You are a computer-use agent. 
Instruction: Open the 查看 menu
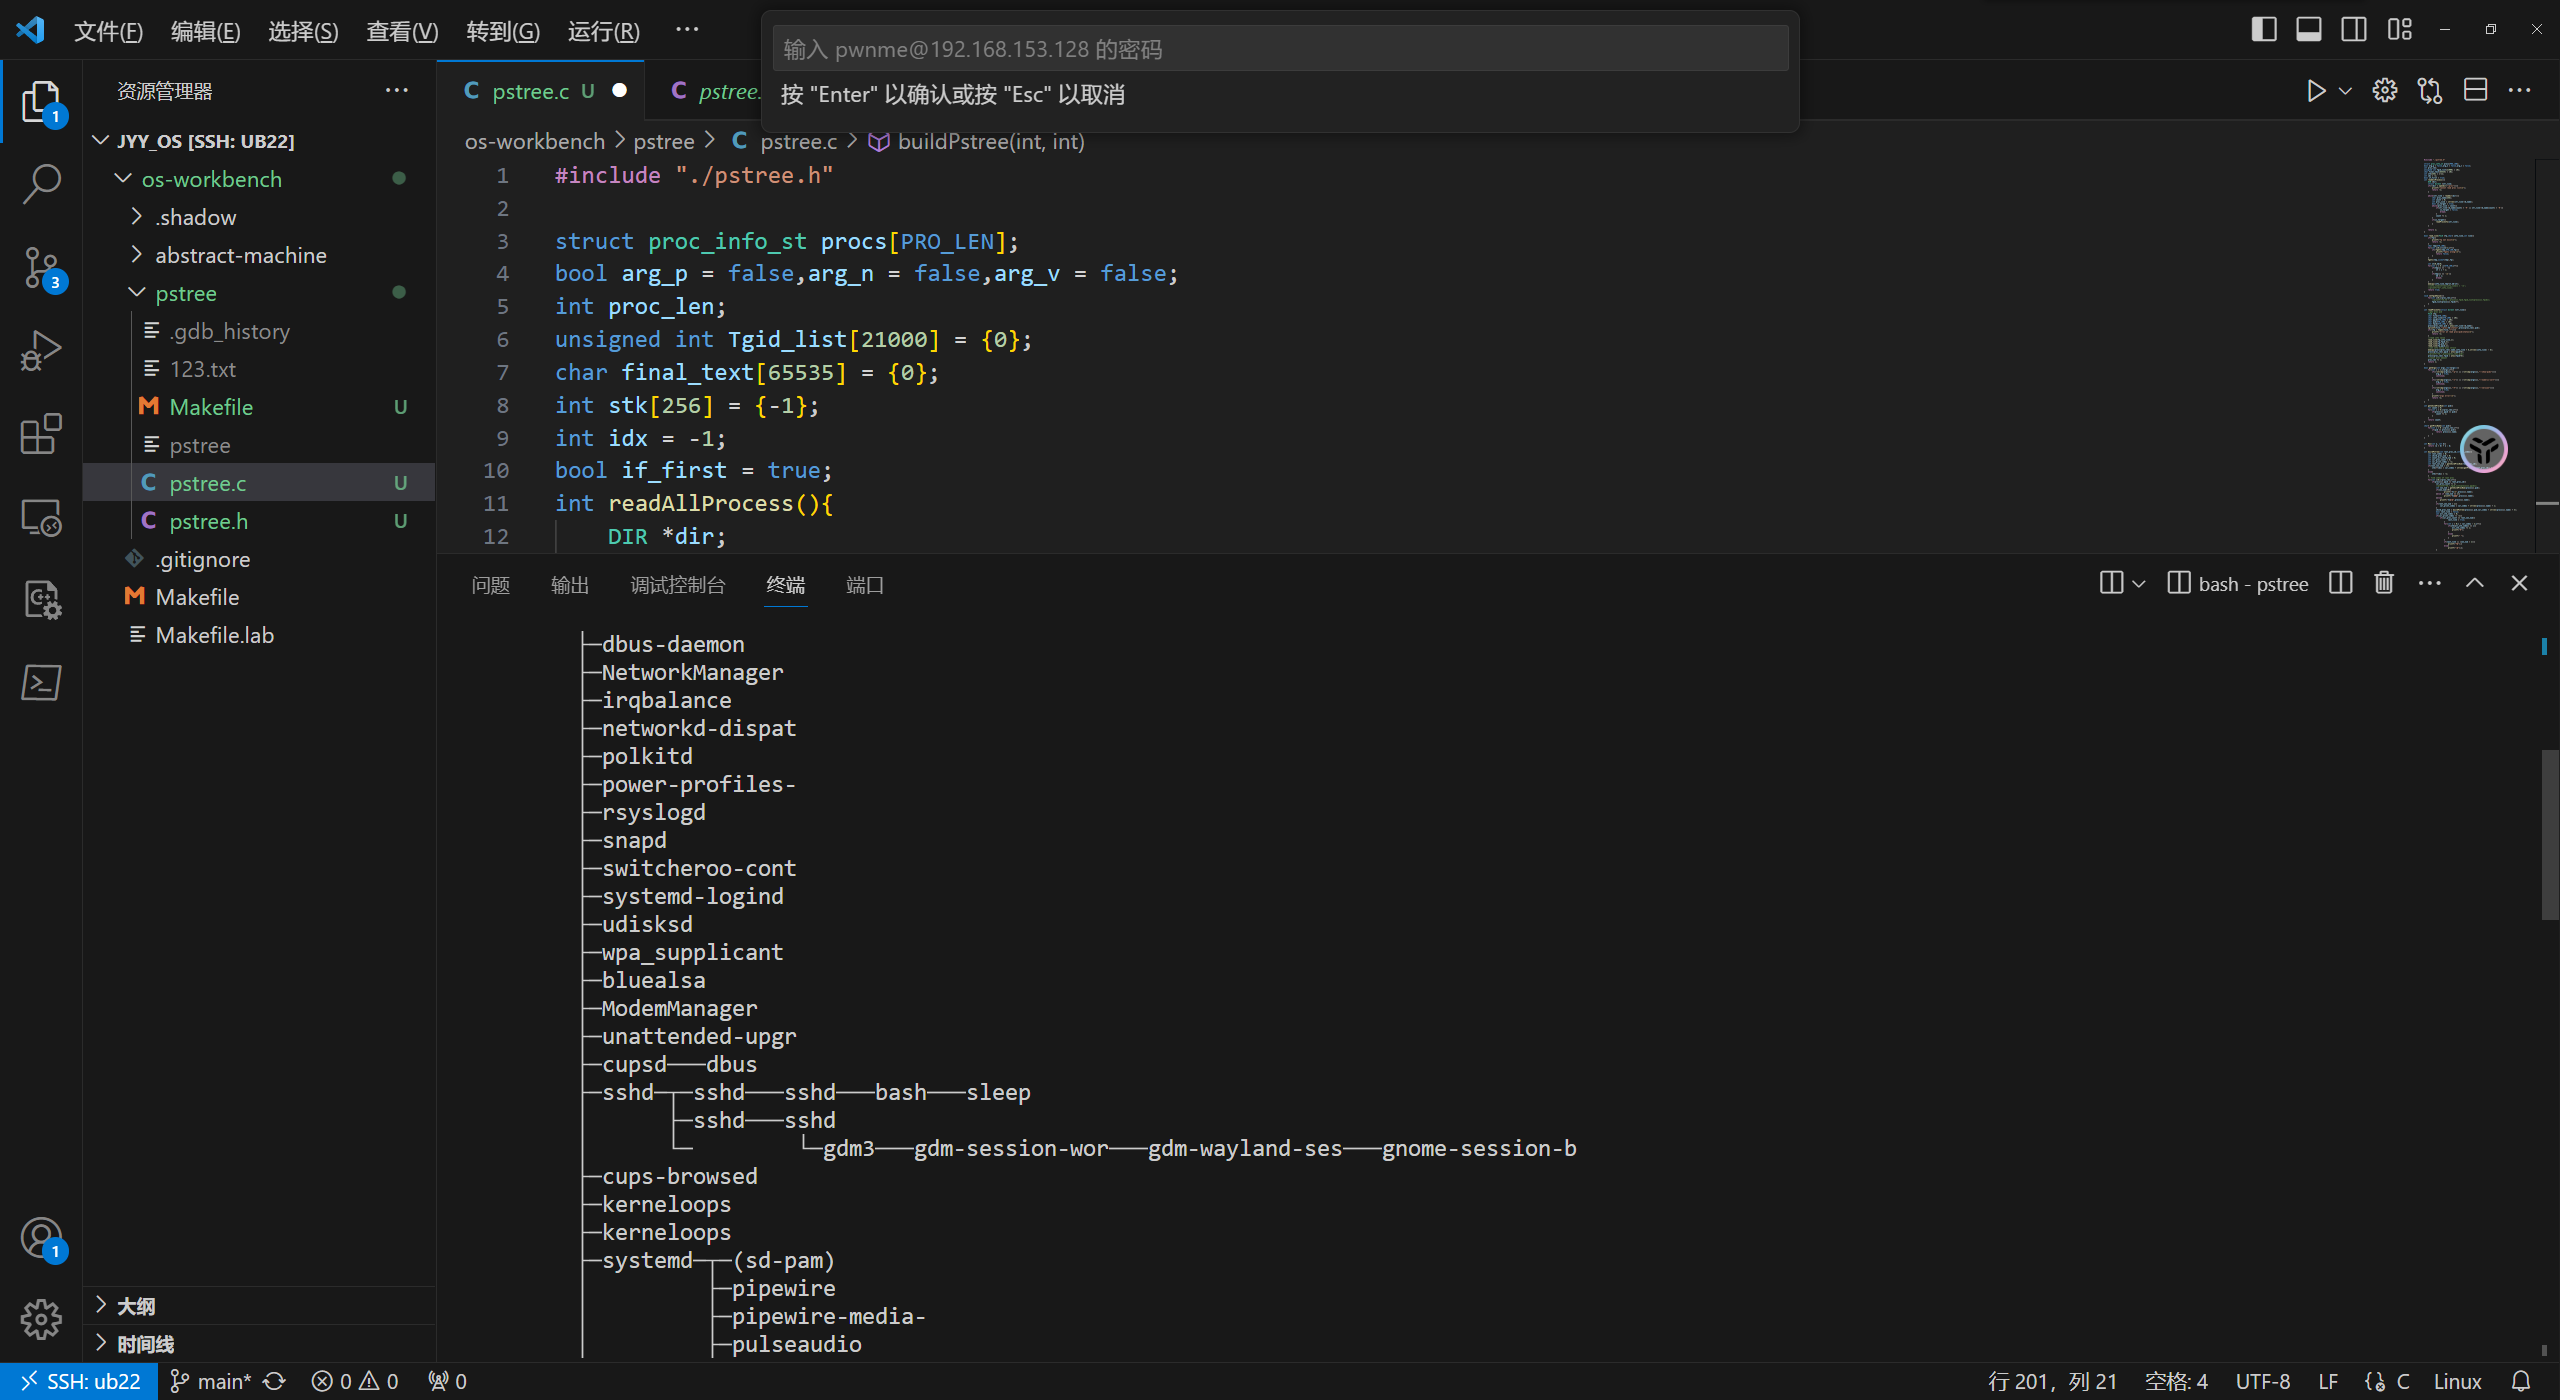coord(402,31)
